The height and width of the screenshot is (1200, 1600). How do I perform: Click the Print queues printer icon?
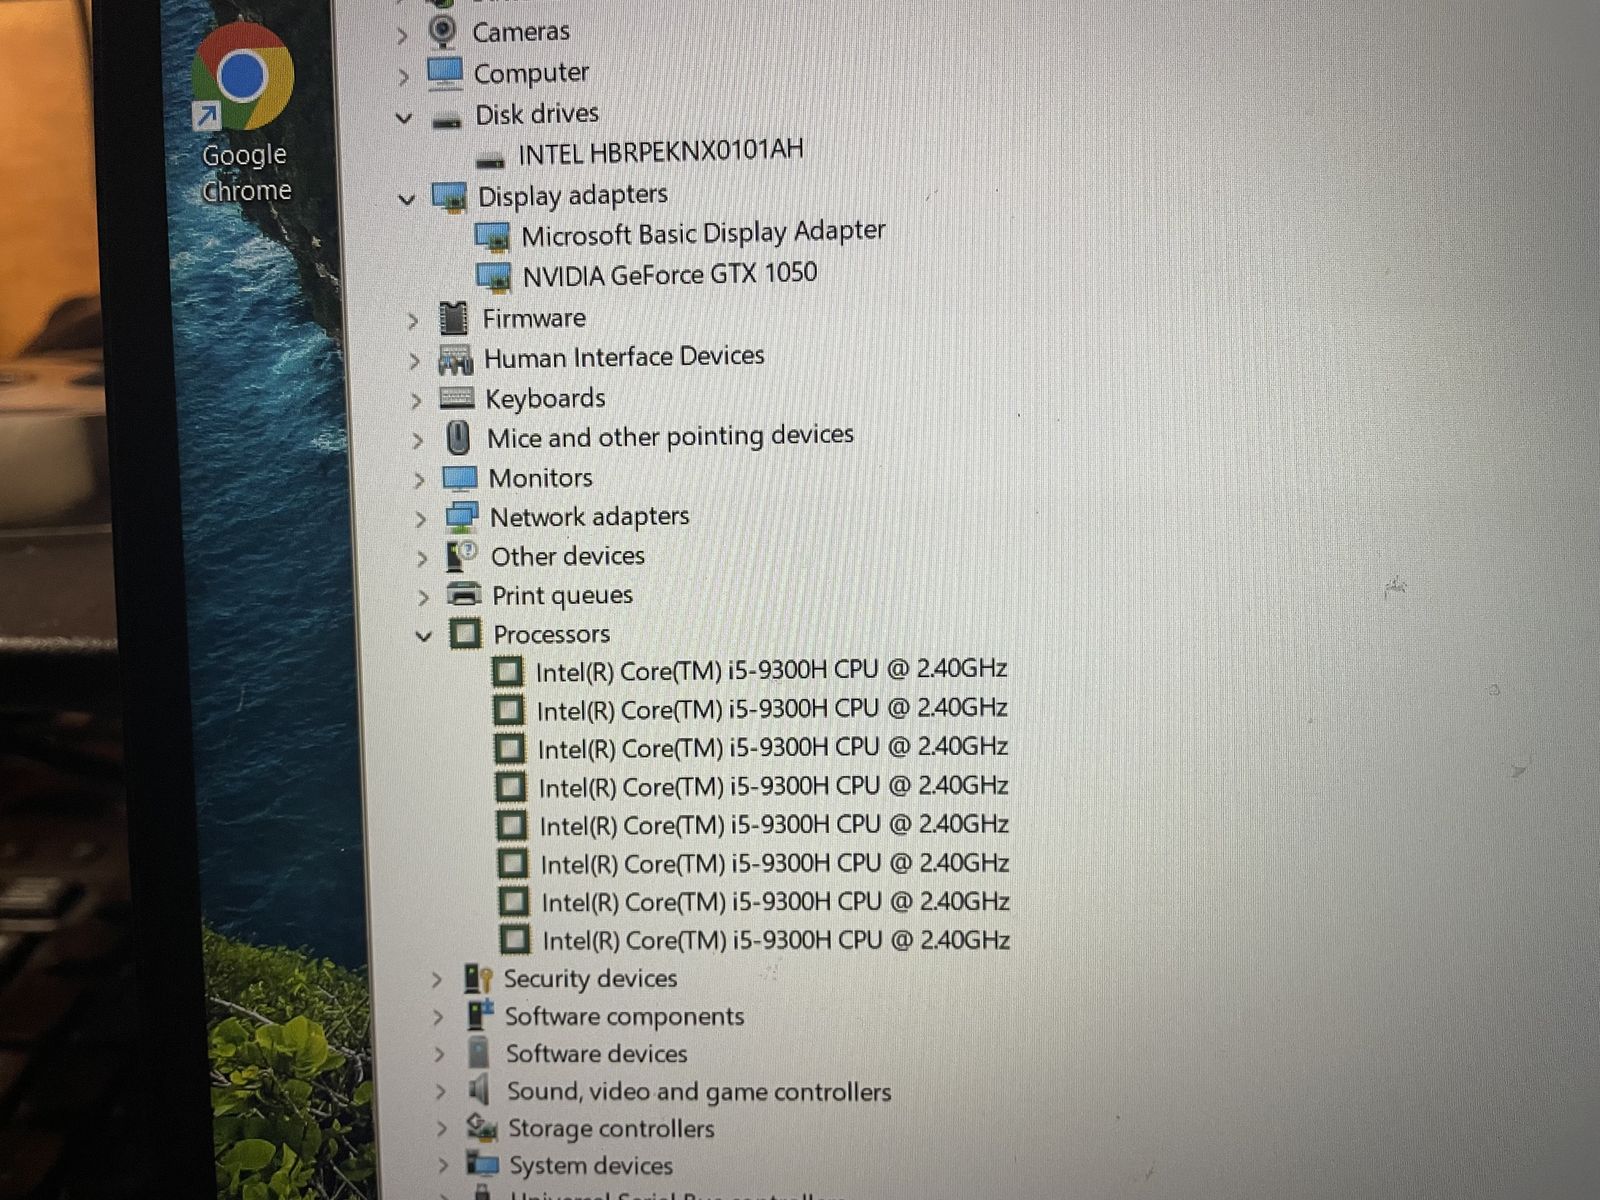click(463, 595)
